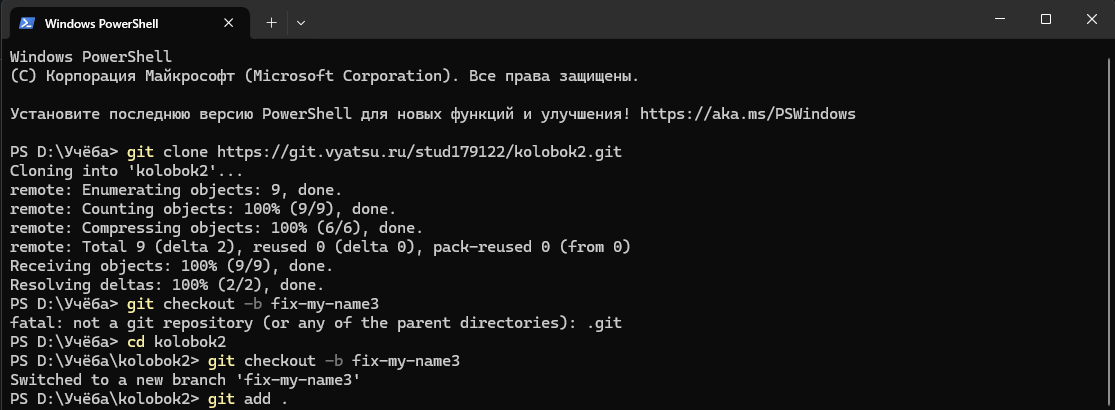Click the PowerShell icon in the tab
The height and width of the screenshot is (410, 1115).
click(27, 21)
